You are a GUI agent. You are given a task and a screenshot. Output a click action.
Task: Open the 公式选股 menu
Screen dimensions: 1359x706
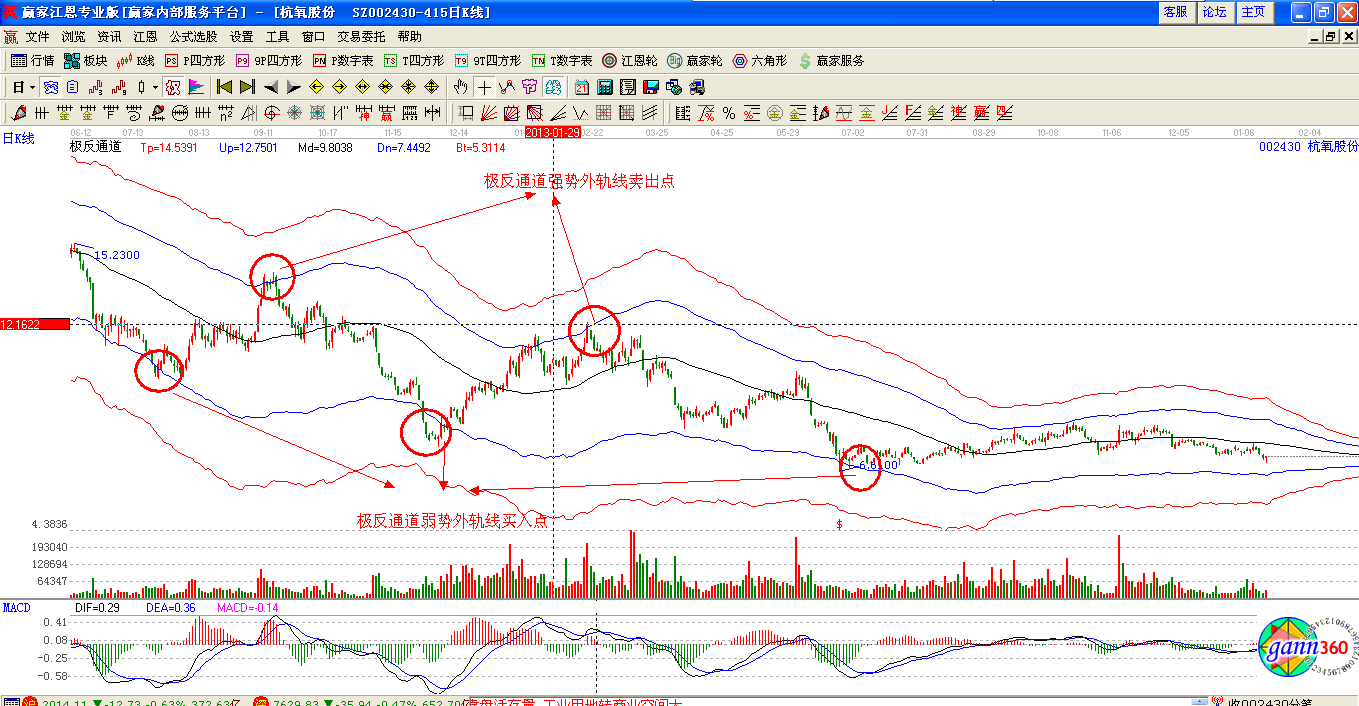(x=193, y=36)
